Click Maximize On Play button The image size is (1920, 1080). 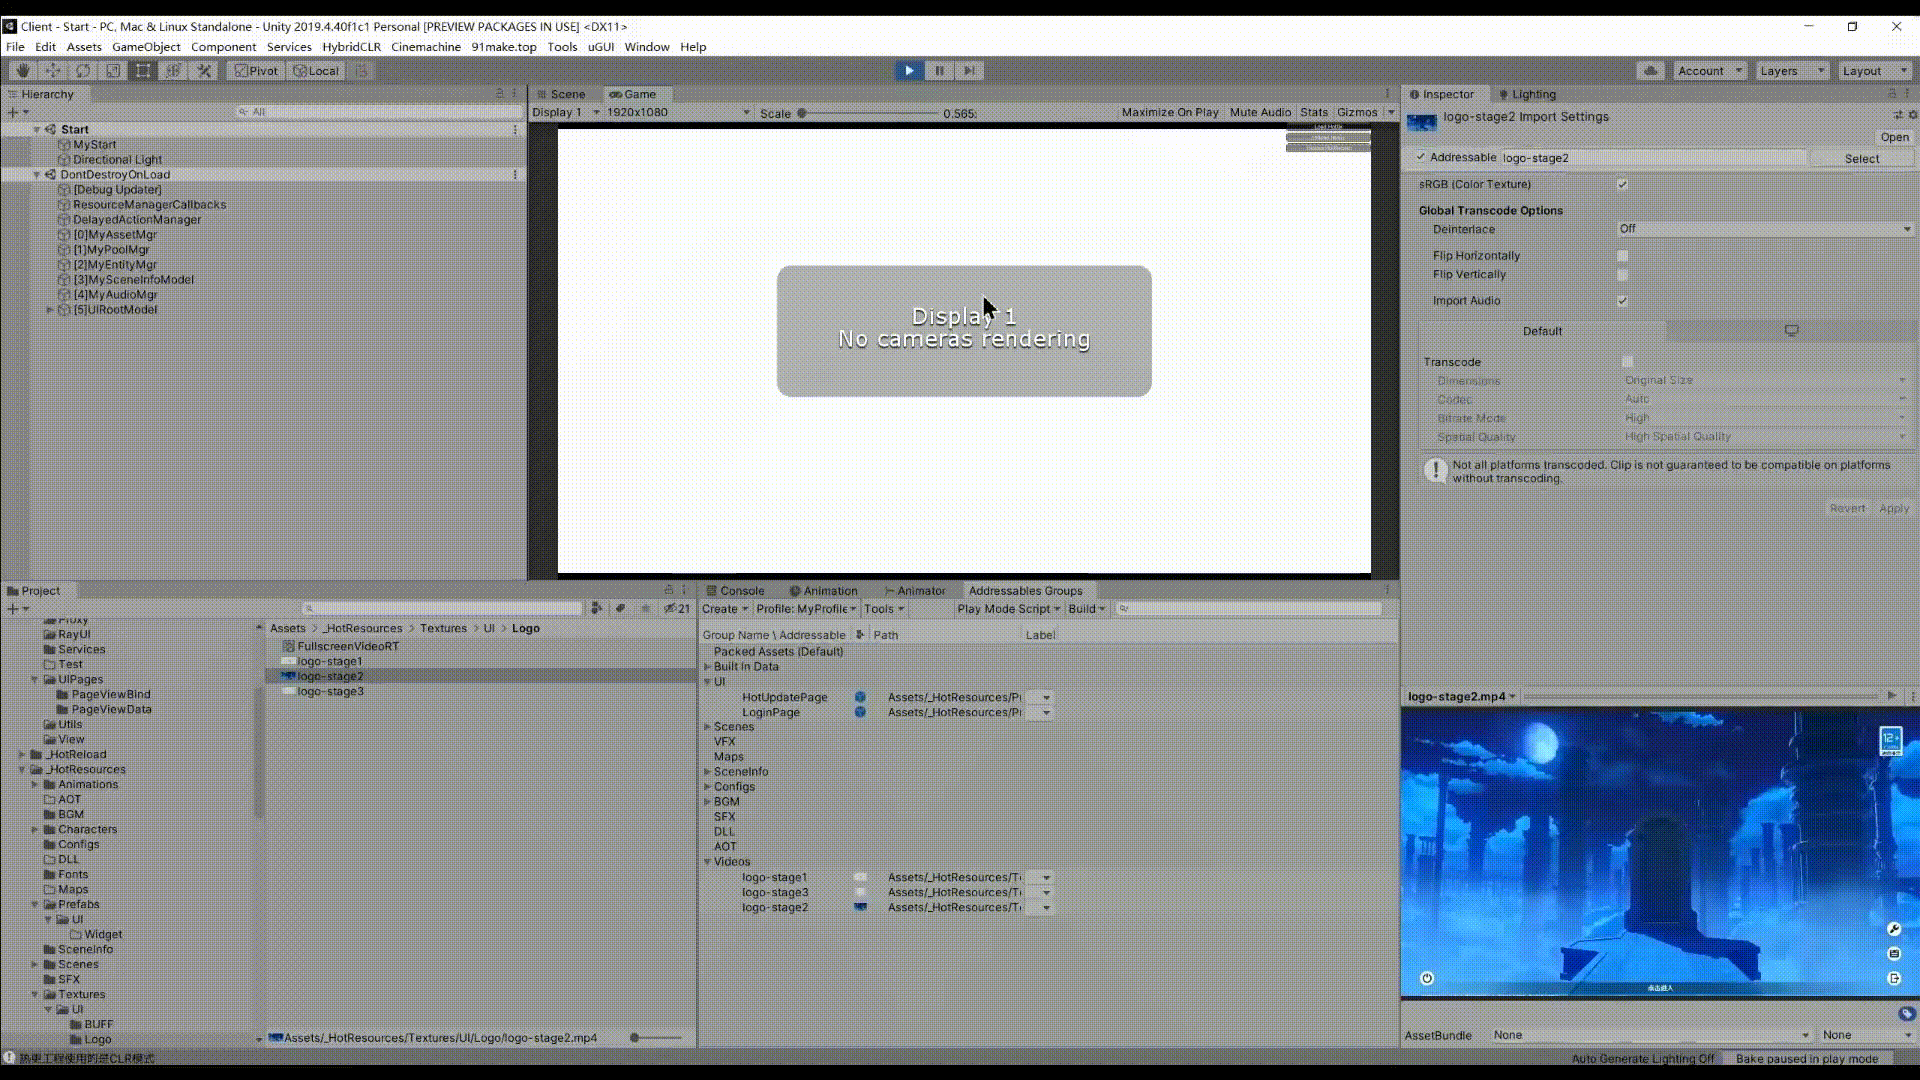click(1169, 113)
